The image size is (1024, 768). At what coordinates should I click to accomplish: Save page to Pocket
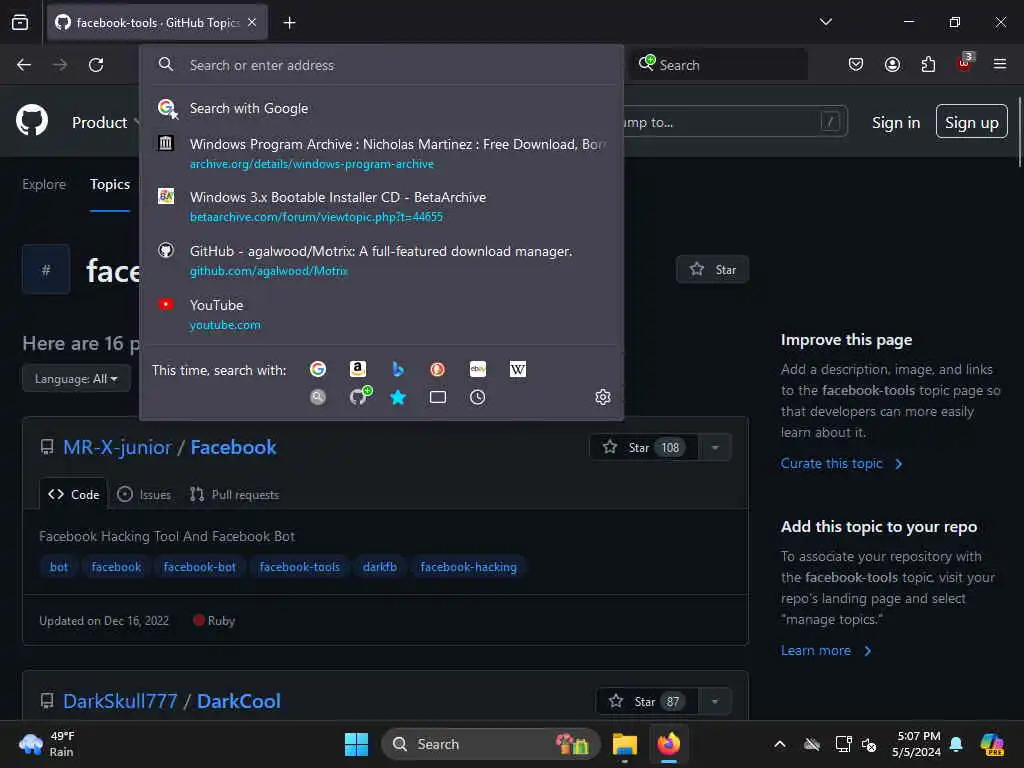click(856, 64)
